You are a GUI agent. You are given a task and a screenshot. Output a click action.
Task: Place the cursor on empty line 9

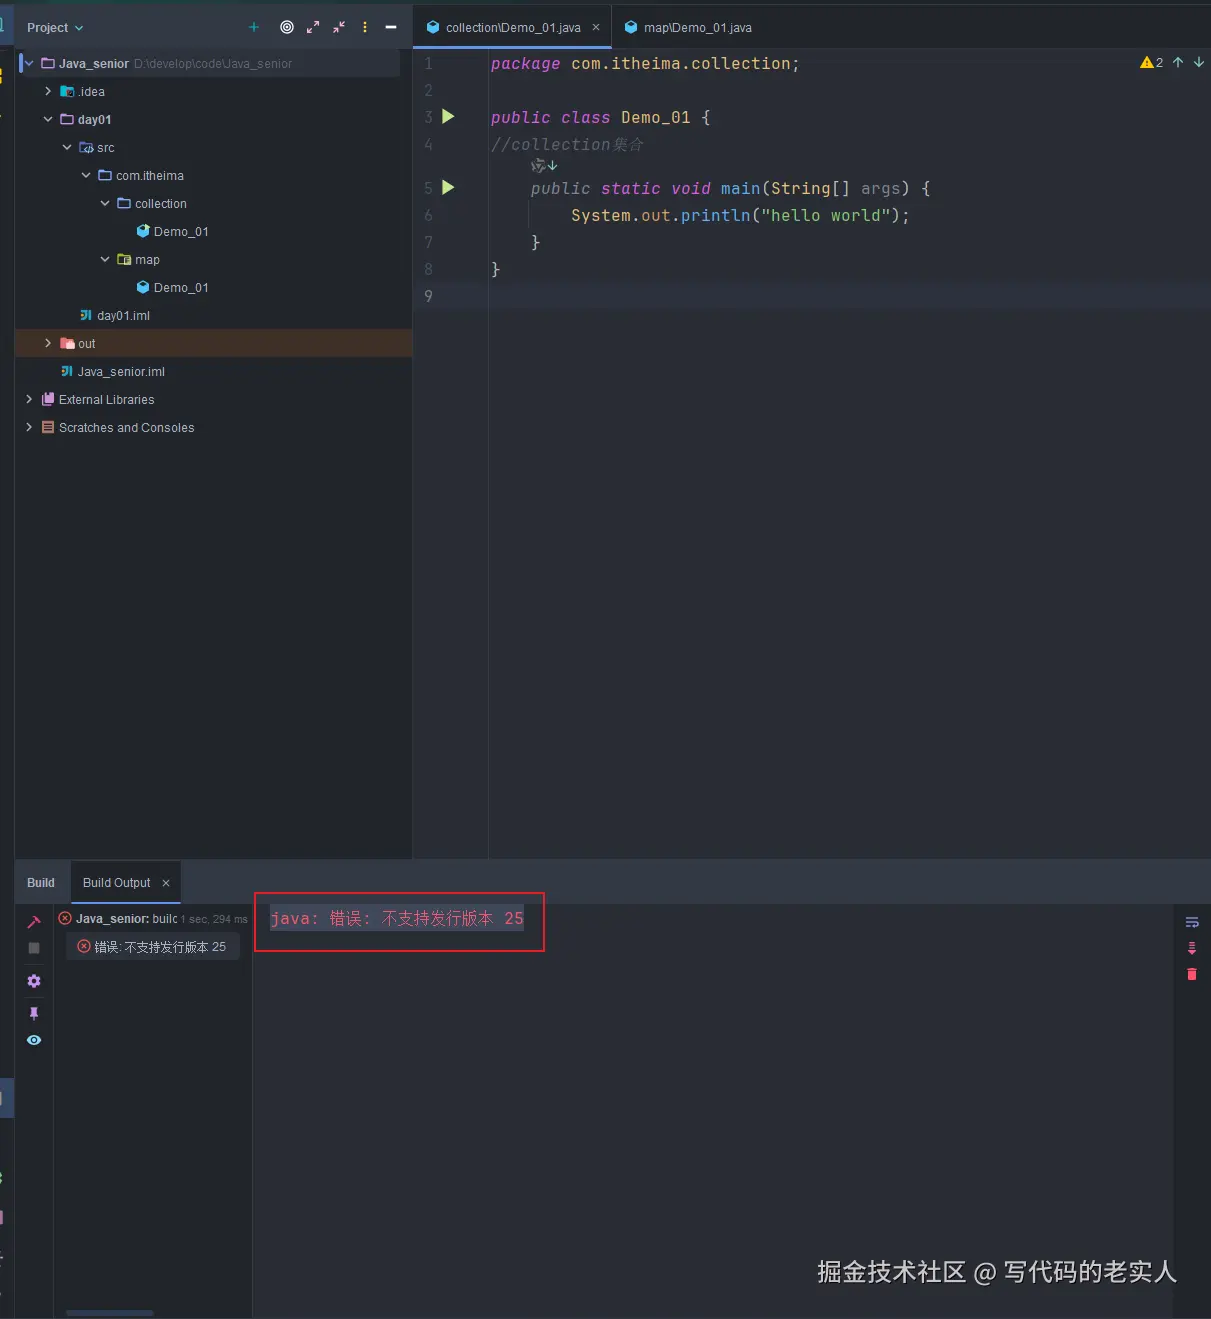pyautogui.click(x=849, y=296)
